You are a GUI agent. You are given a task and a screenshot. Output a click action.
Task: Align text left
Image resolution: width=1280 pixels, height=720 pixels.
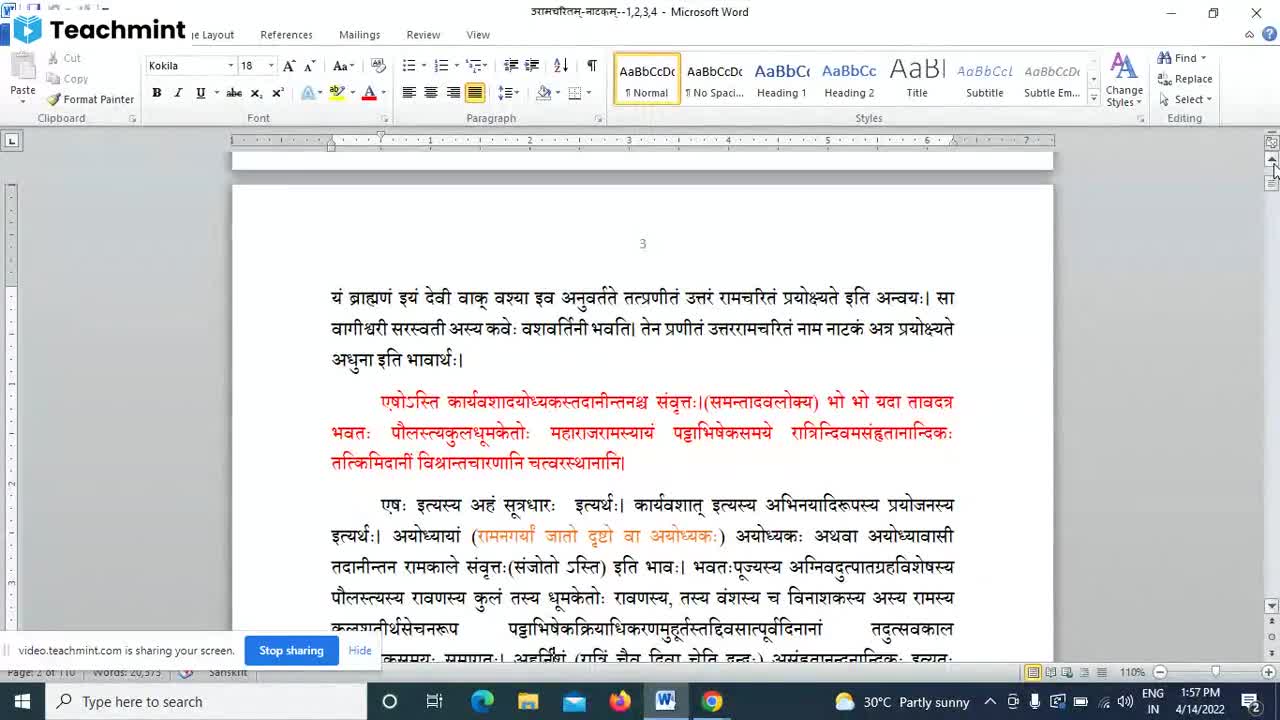(x=409, y=93)
